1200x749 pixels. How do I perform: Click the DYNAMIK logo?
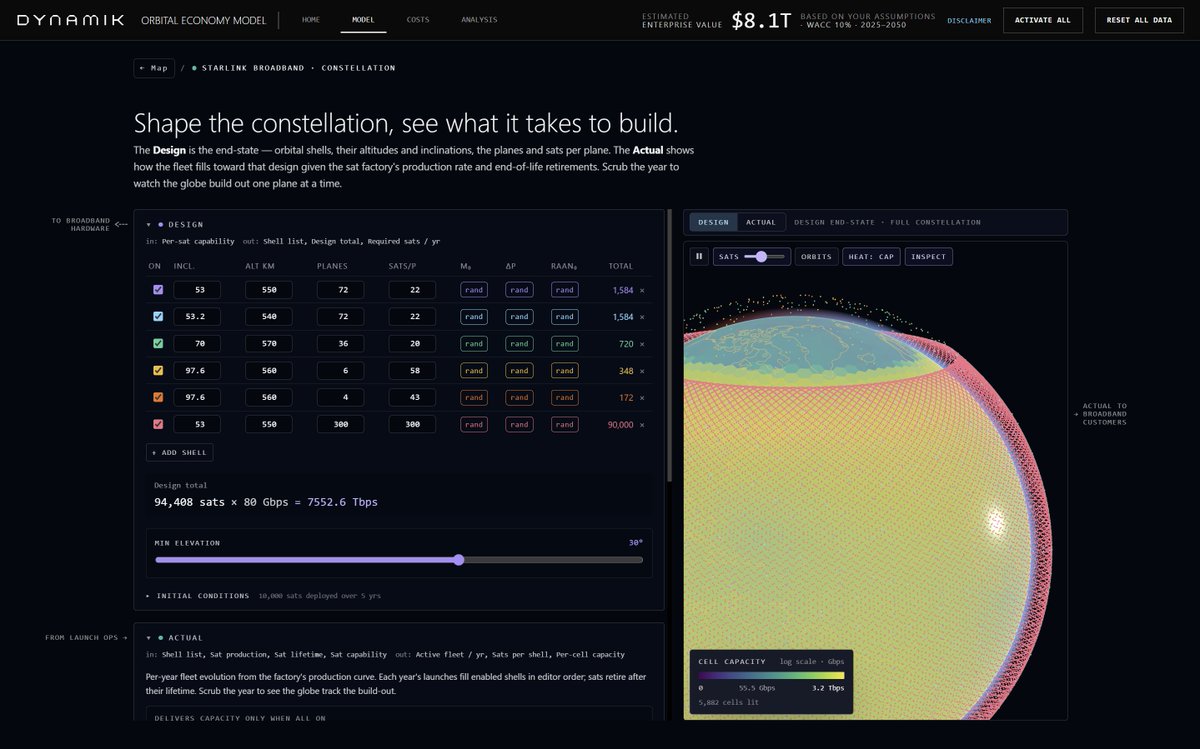[71, 20]
